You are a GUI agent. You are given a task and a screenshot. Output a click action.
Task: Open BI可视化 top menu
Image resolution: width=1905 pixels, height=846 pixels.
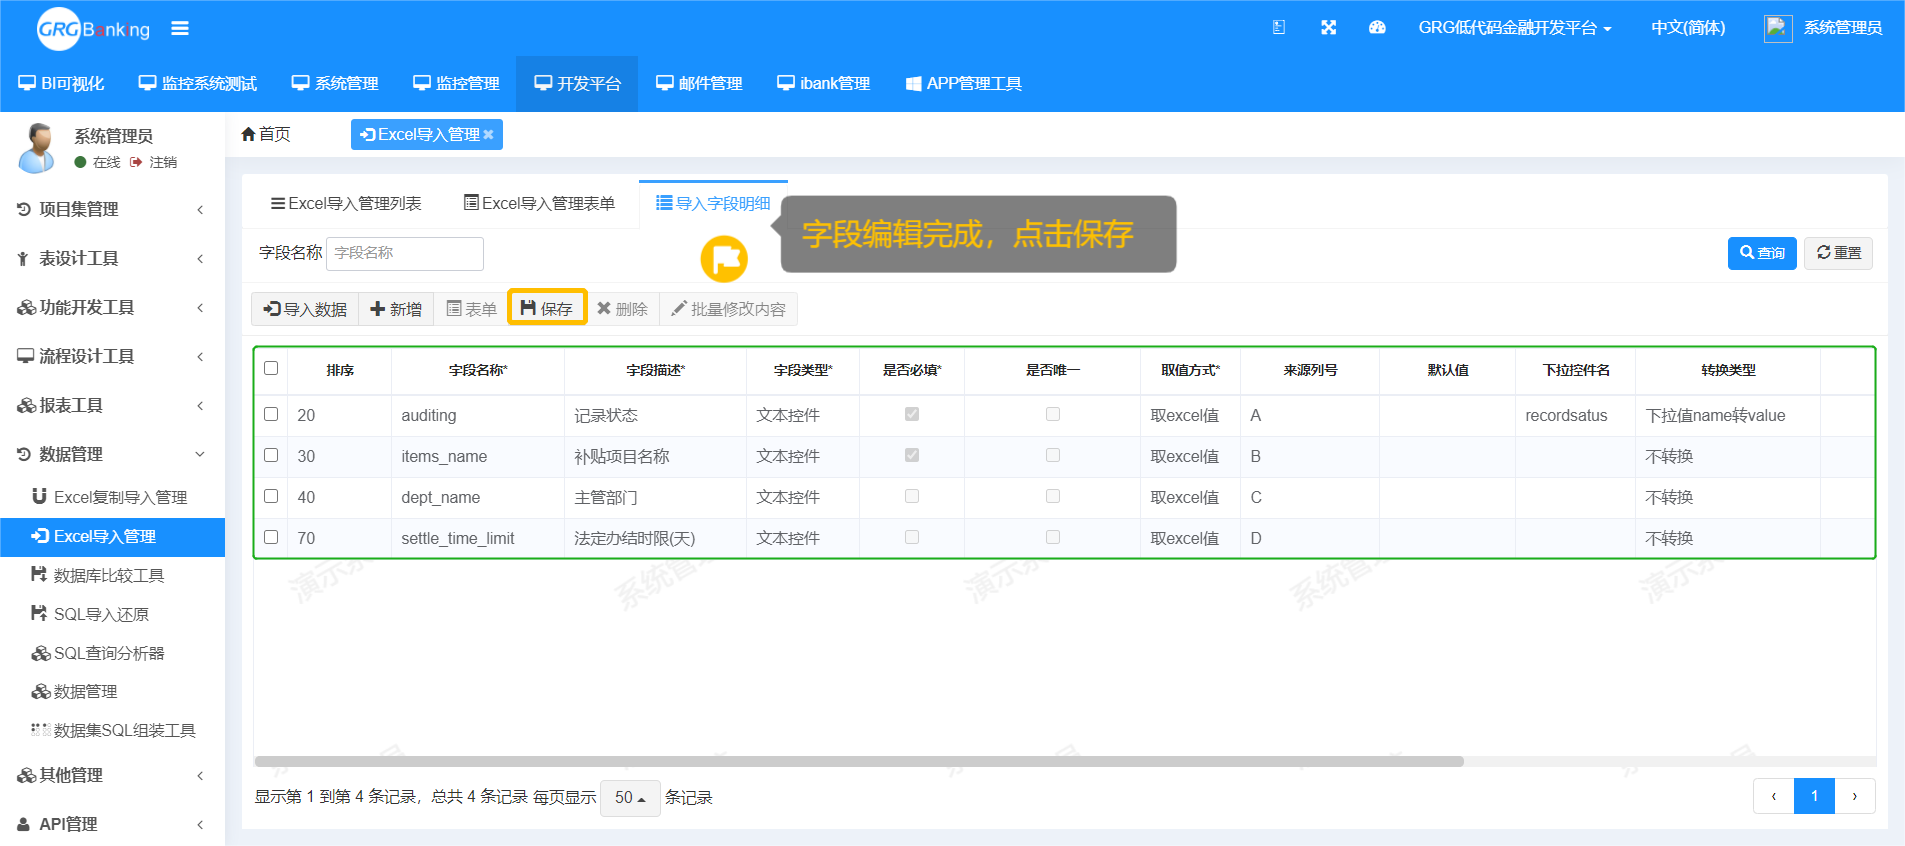61,84
